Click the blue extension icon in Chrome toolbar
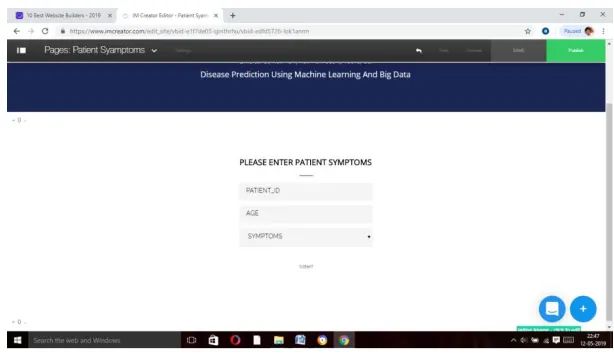This screenshot has height=360, width=614. click(x=545, y=31)
